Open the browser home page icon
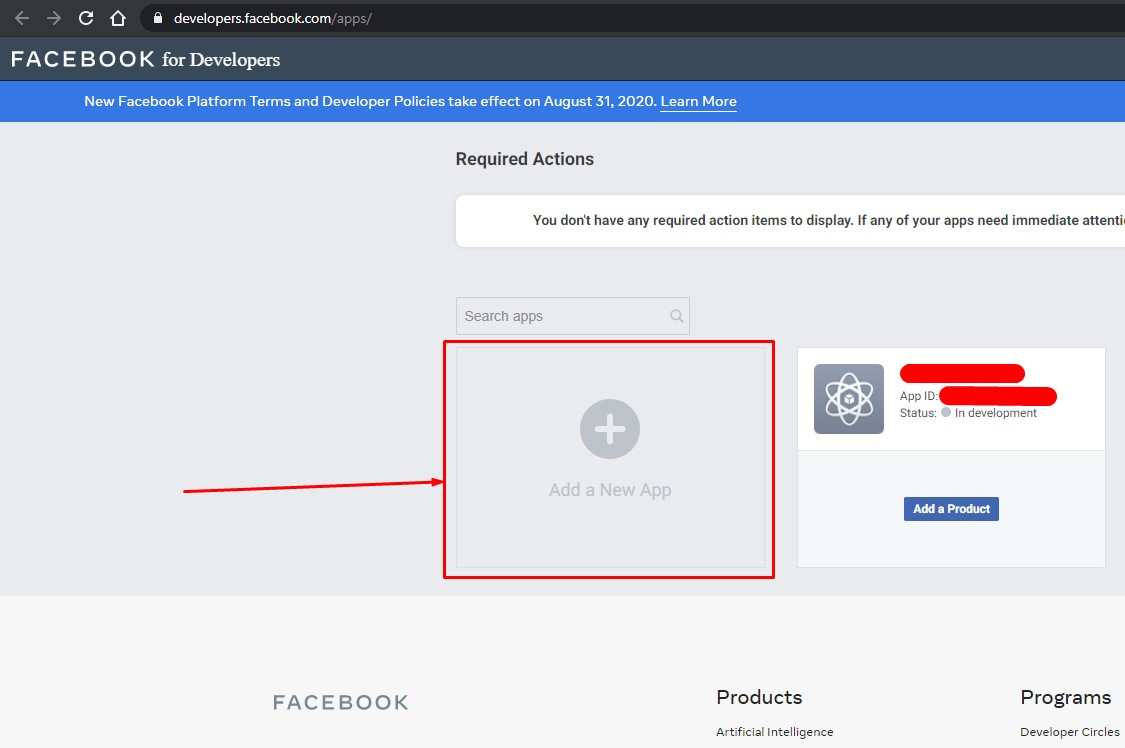 click(118, 19)
